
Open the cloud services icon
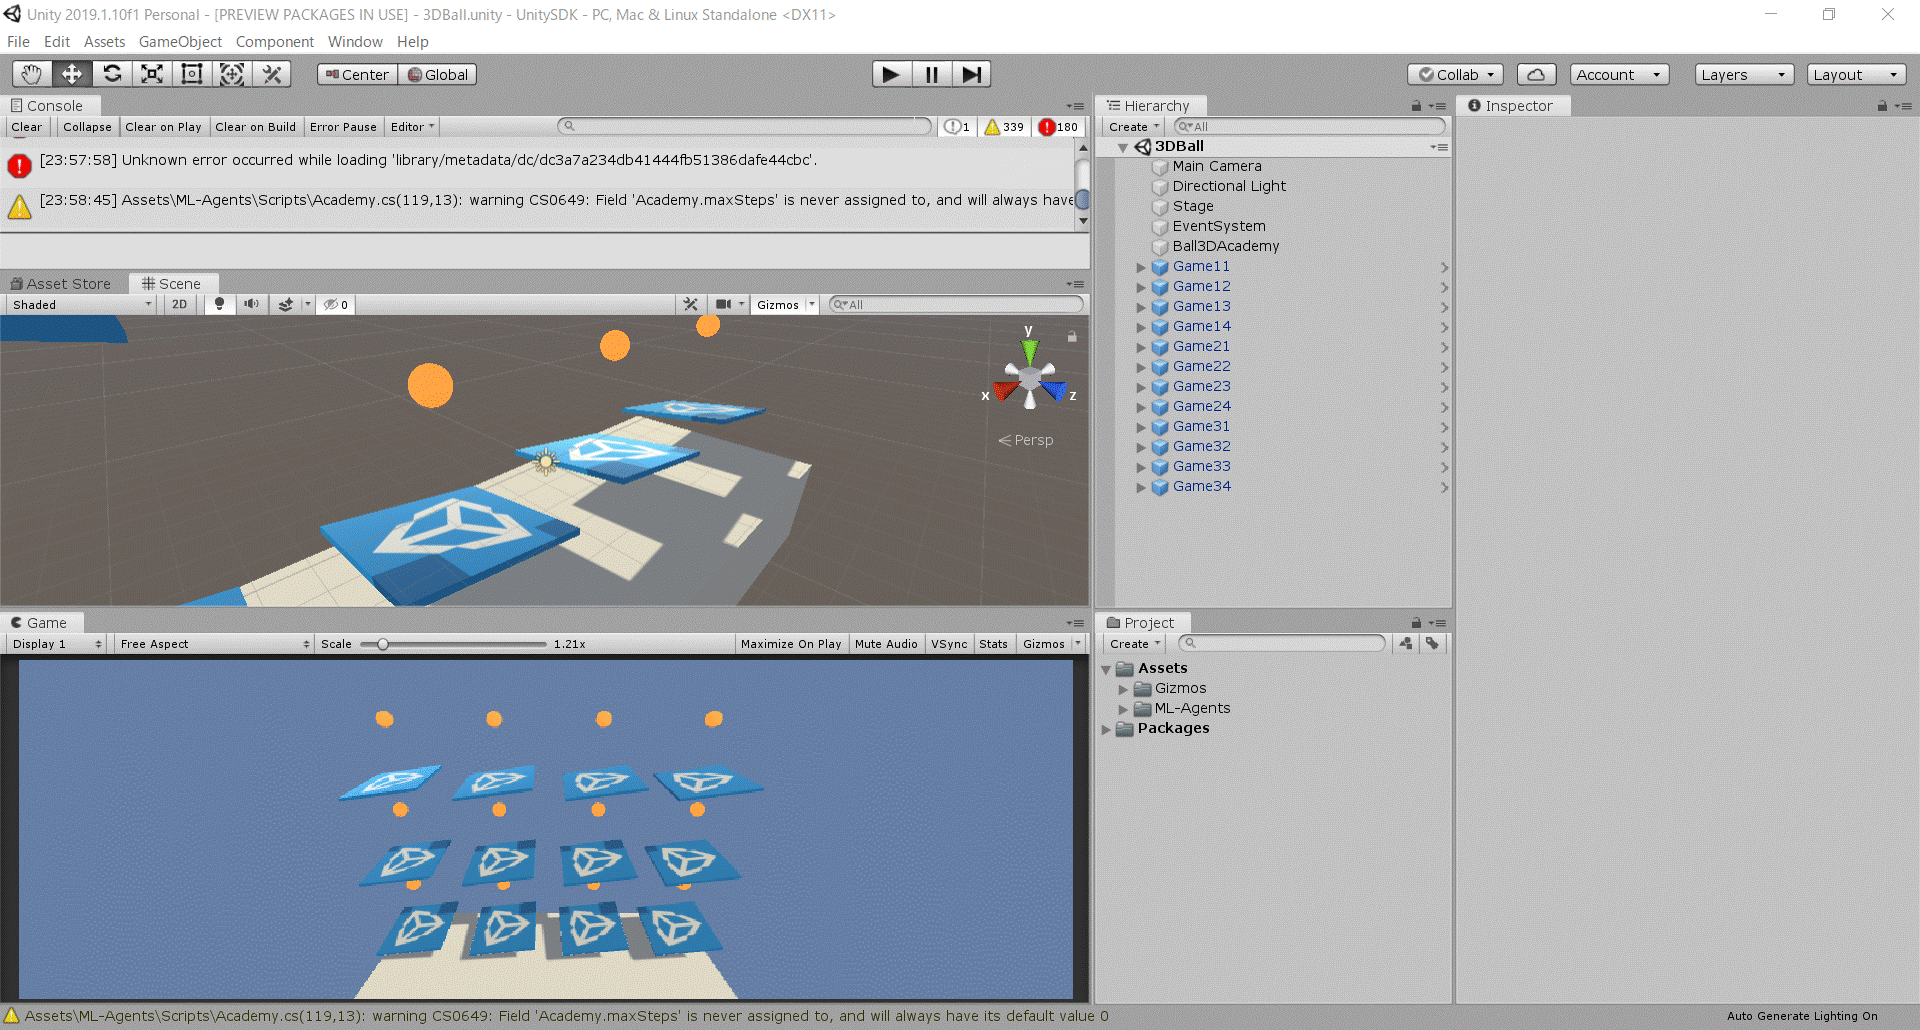pos(1536,74)
